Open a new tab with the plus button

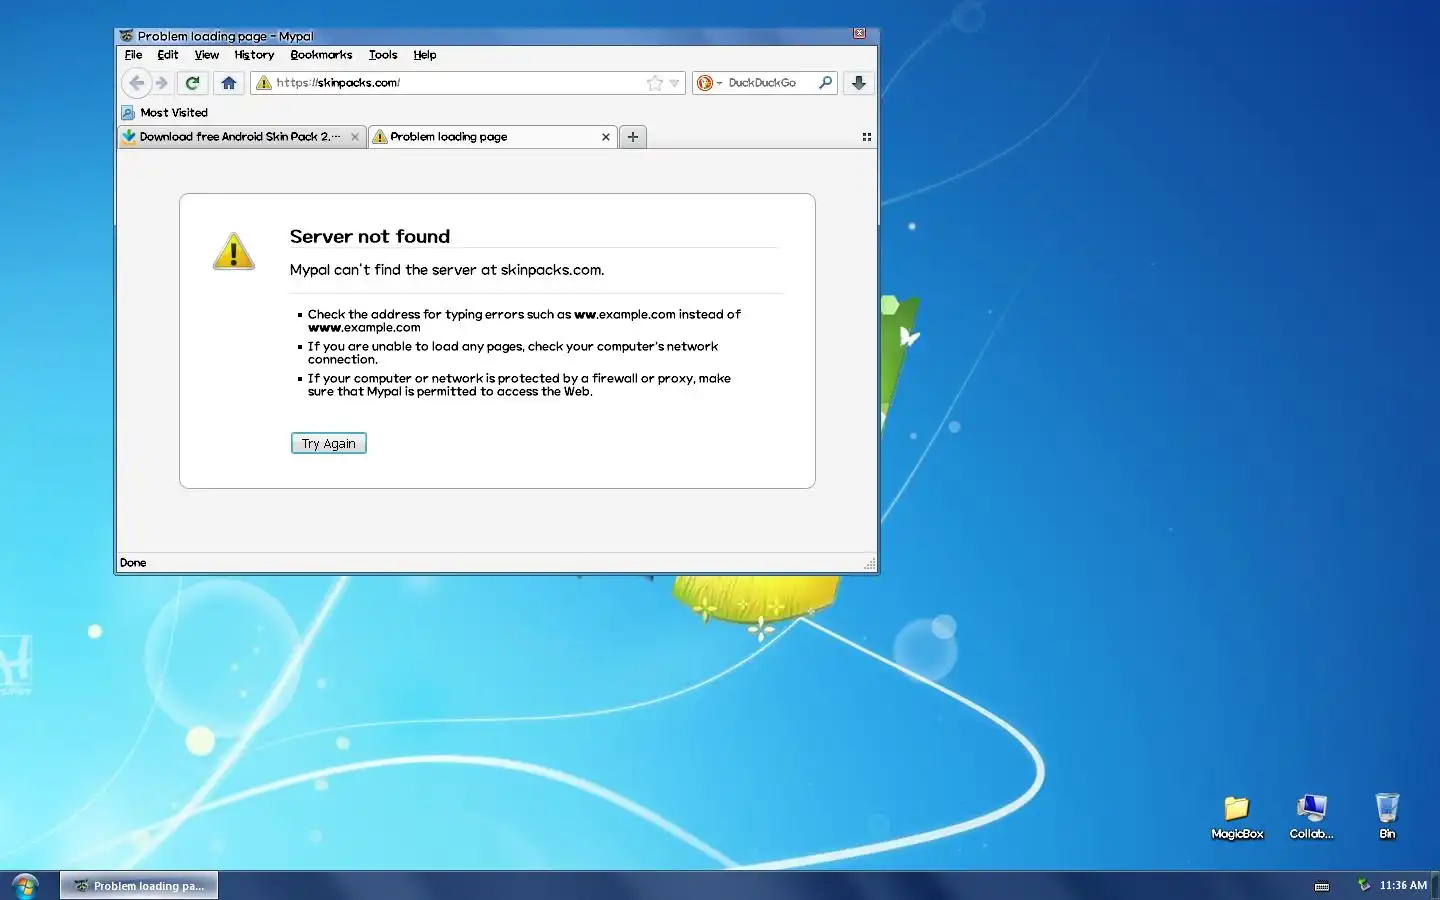[x=633, y=137]
